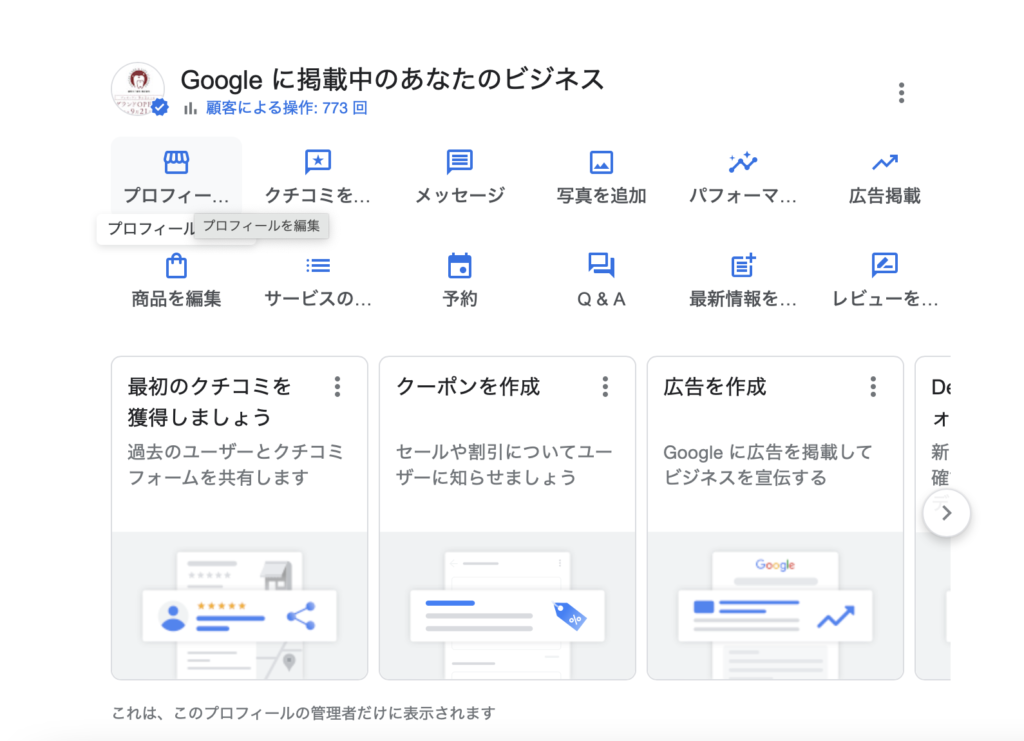Click the review request pencil icon
The width and height of the screenshot is (1024, 741).
[x=884, y=266]
